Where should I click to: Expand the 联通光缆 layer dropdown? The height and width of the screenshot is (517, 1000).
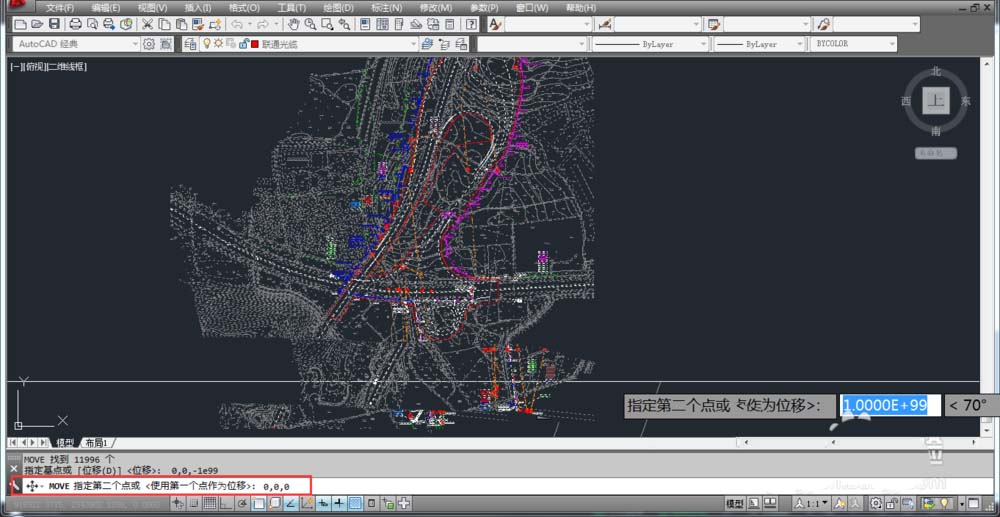pyautogui.click(x=413, y=44)
